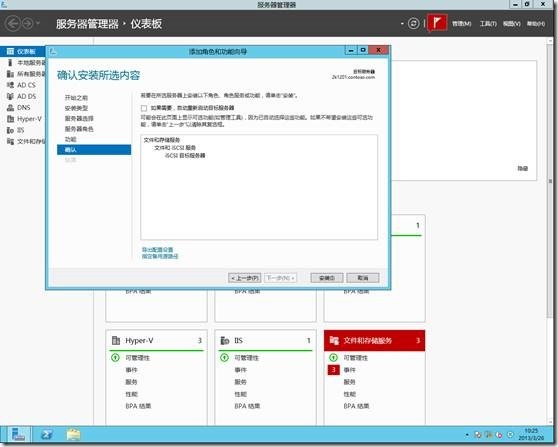Show hidden tray icons arrow
This screenshot has width=558, height=447.
click(467, 435)
